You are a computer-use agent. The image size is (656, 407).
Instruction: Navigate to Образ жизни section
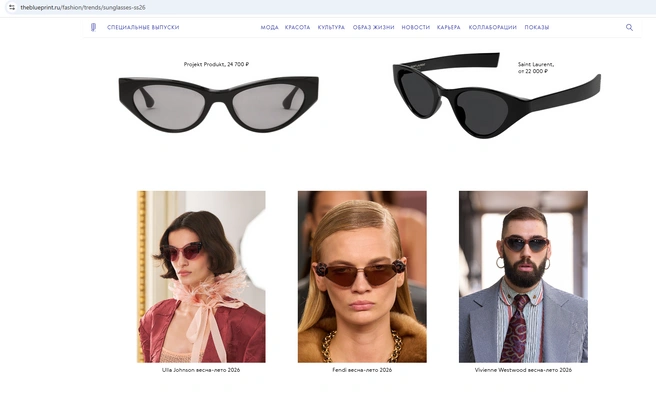coord(373,27)
